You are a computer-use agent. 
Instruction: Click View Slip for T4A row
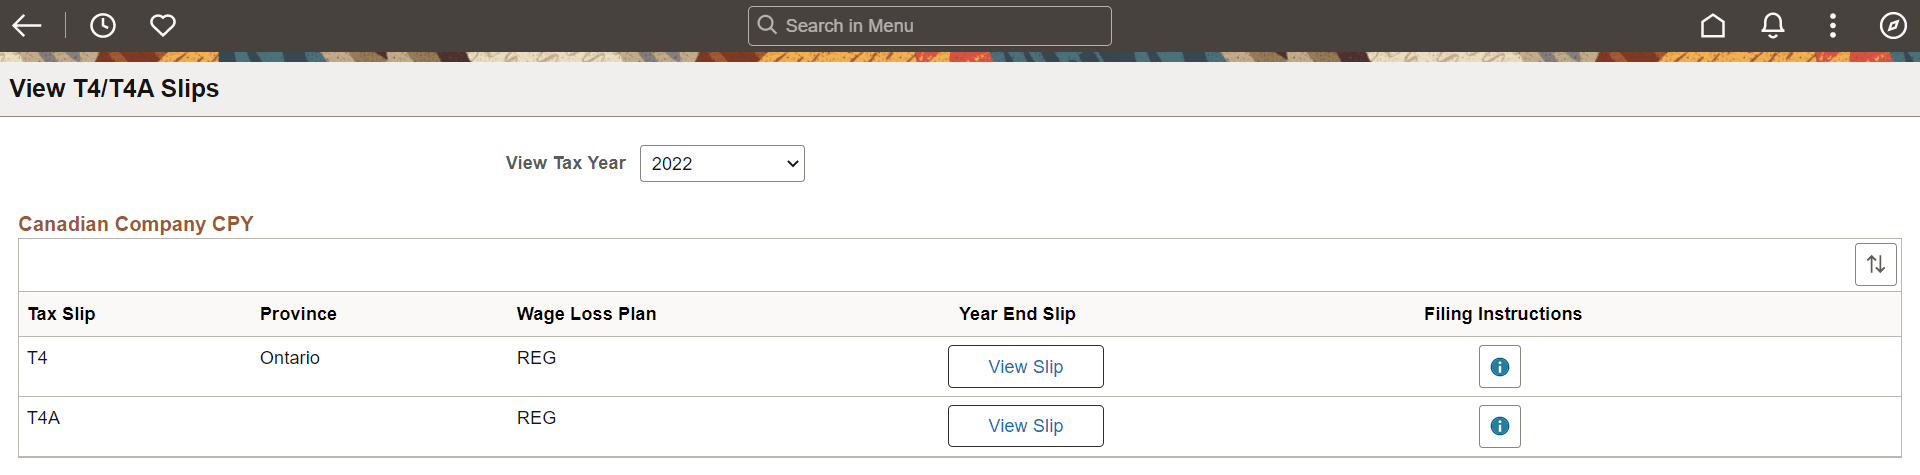coord(1025,426)
